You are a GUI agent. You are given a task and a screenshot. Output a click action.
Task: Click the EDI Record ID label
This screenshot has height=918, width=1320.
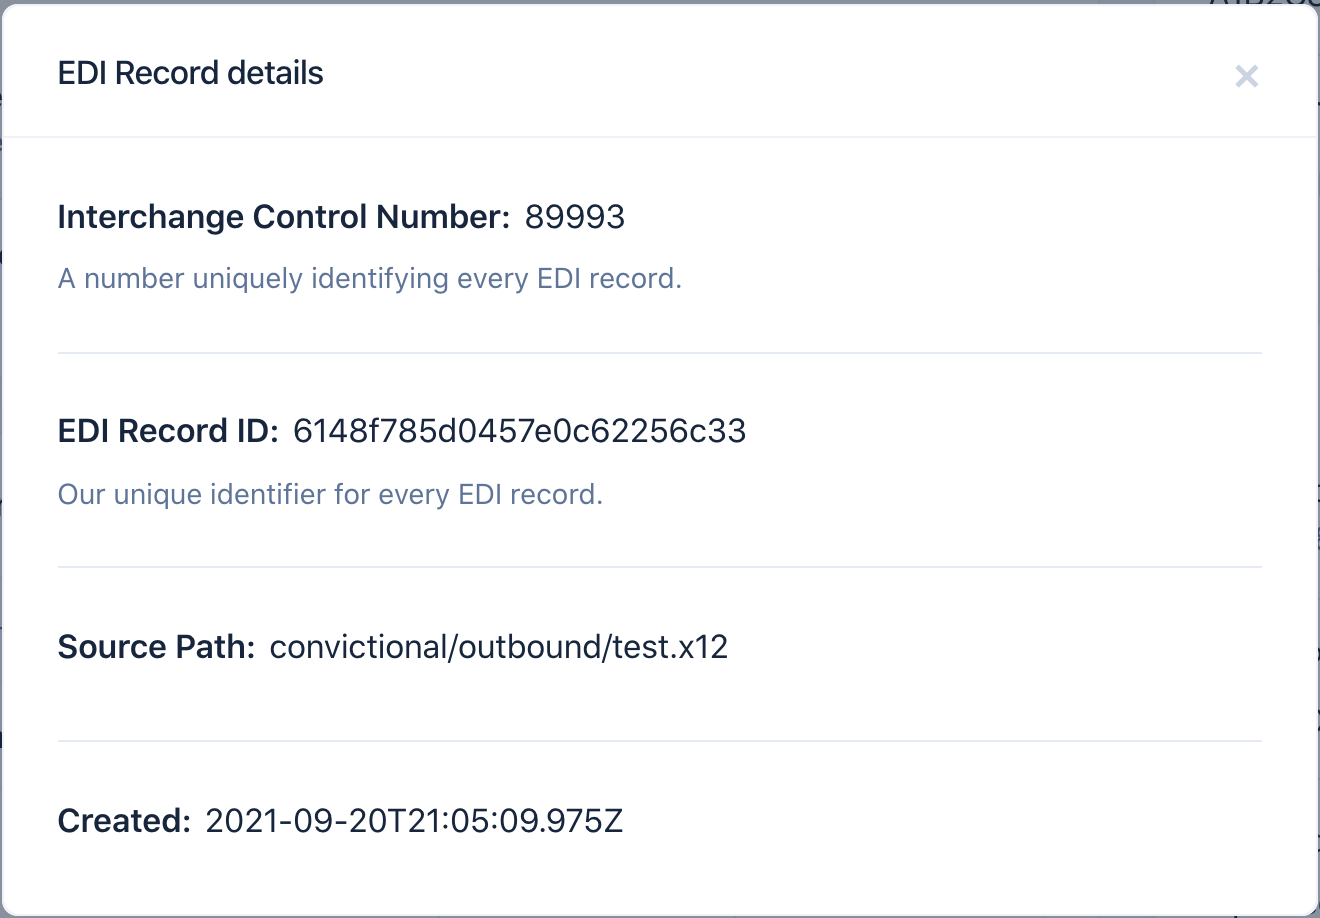point(168,431)
